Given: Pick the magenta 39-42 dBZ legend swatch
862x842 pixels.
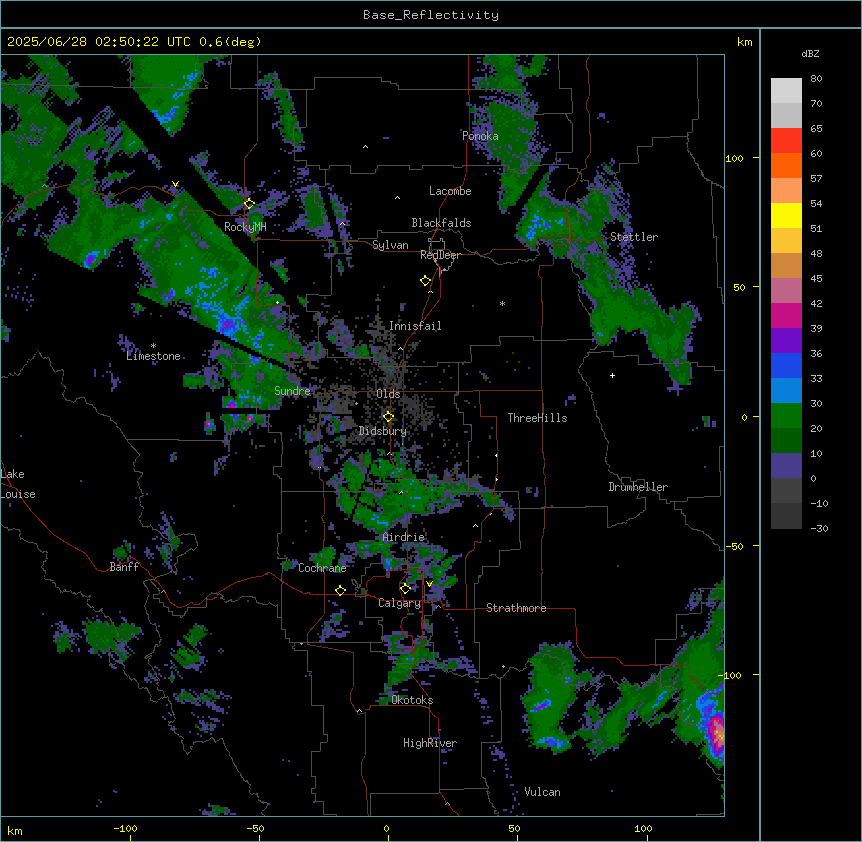Looking at the screenshot, I should click(786, 315).
